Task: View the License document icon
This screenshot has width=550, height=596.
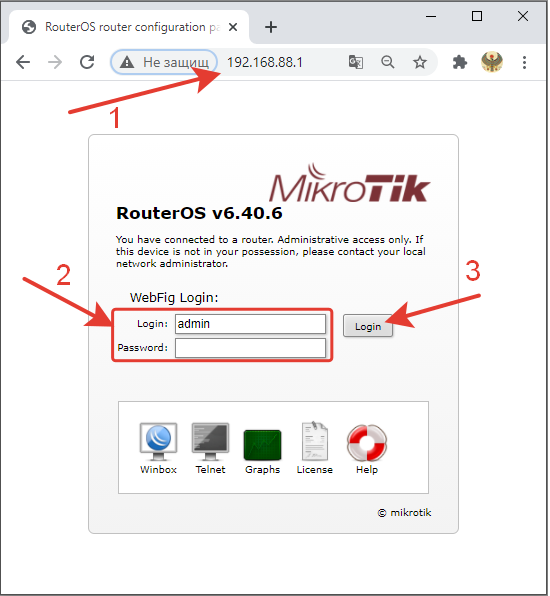Action: point(314,441)
